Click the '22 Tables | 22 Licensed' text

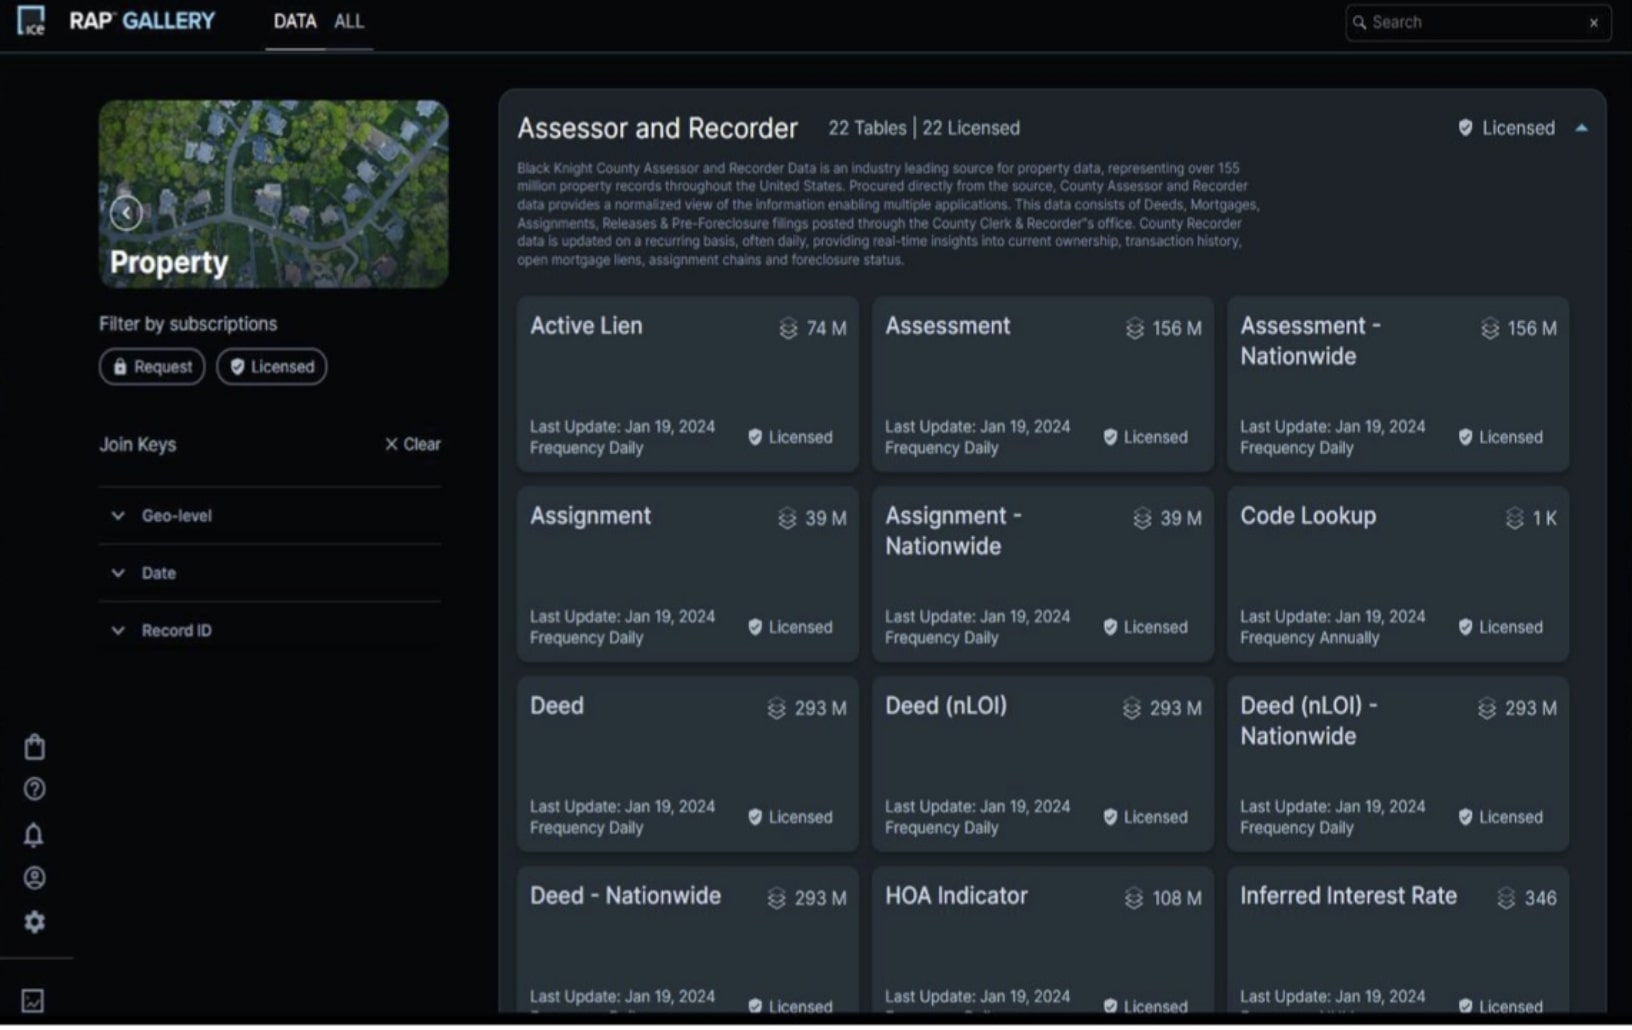[924, 128]
